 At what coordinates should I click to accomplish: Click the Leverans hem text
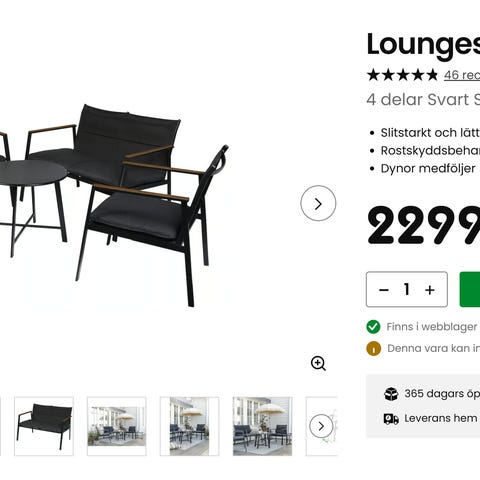point(440,418)
